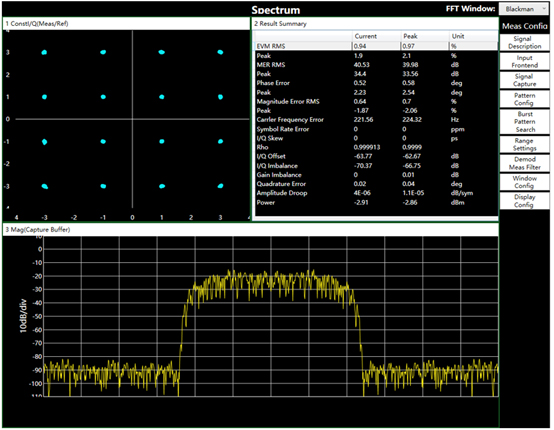The image size is (554, 430).
Task: Choose the Pattern Config button
Action: pos(524,99)
